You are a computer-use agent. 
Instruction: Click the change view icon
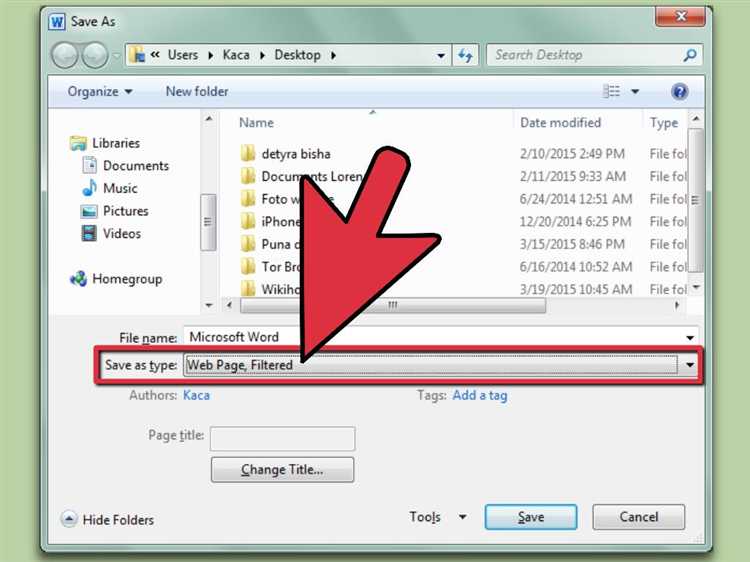point(611,91)
